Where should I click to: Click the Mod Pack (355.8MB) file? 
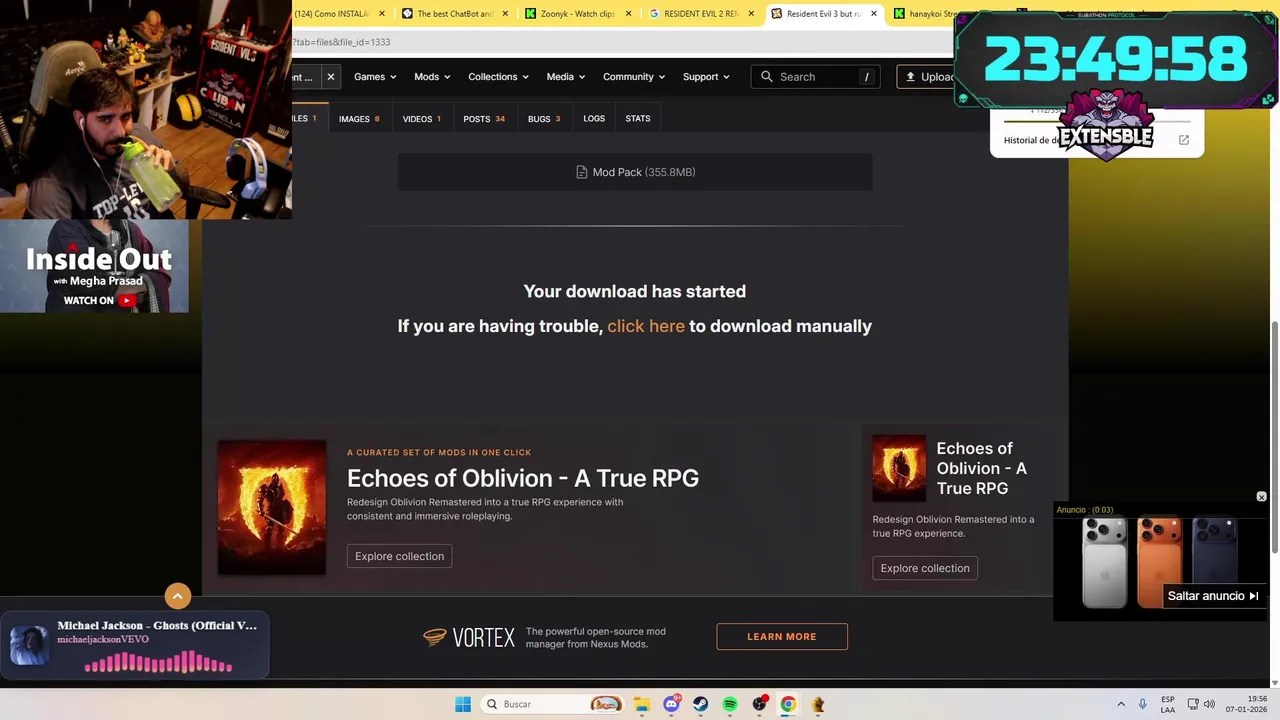(x=635, y=172)
